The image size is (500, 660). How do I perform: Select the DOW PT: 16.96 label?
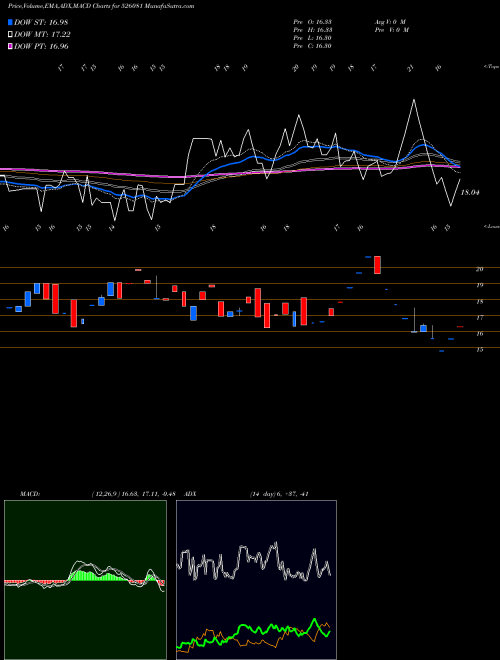41,46
